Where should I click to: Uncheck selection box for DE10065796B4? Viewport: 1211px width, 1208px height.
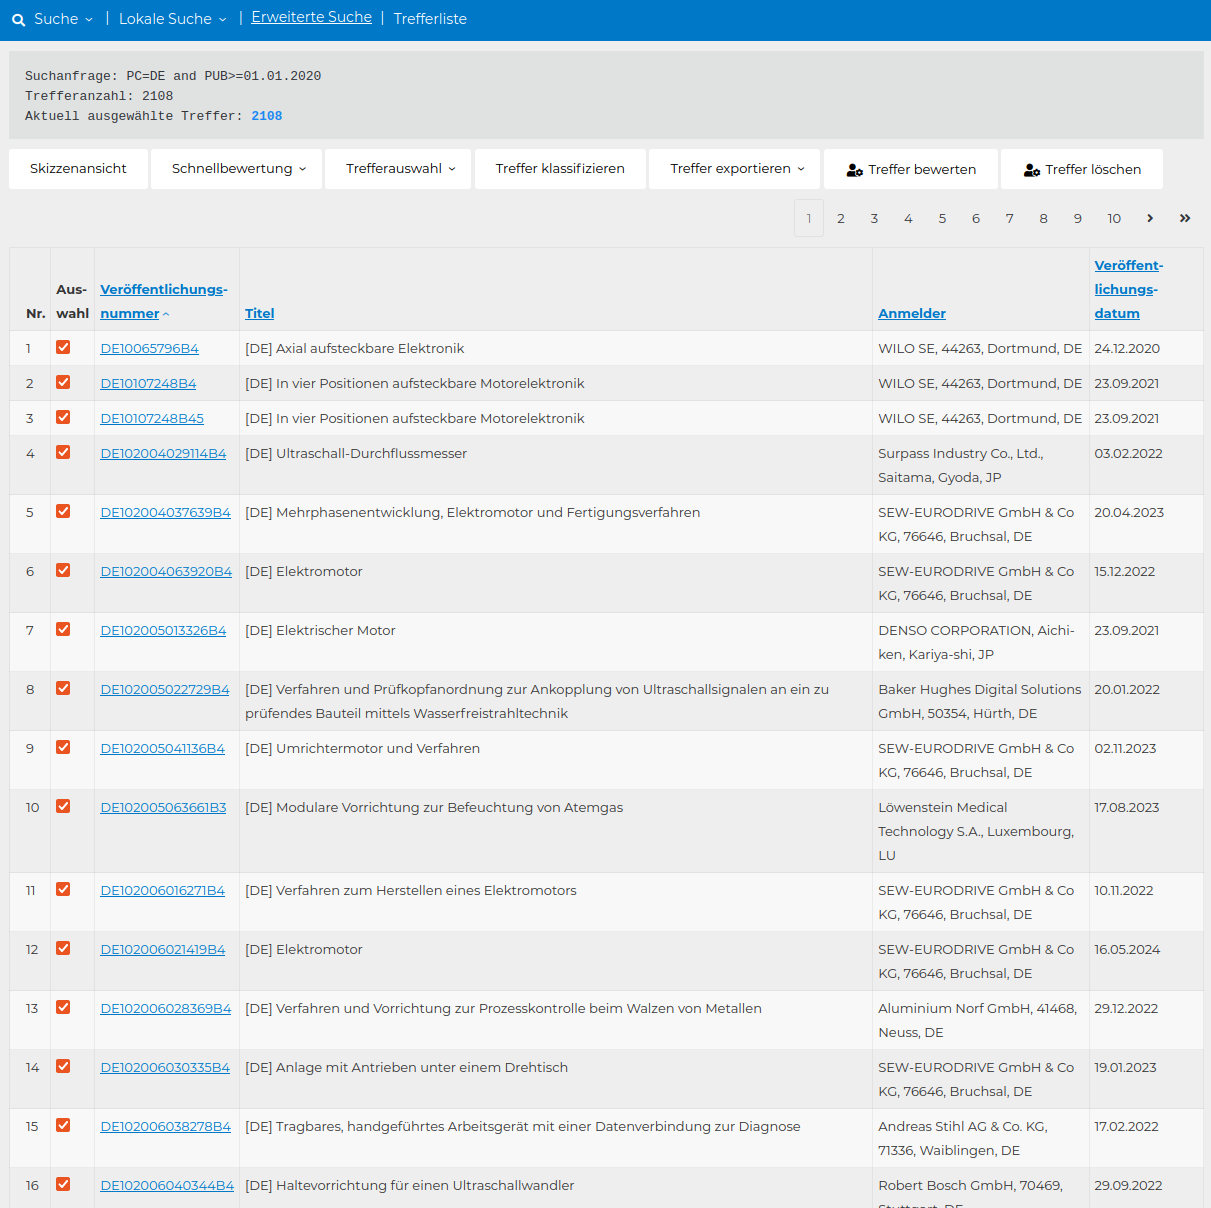pos(63,347)
